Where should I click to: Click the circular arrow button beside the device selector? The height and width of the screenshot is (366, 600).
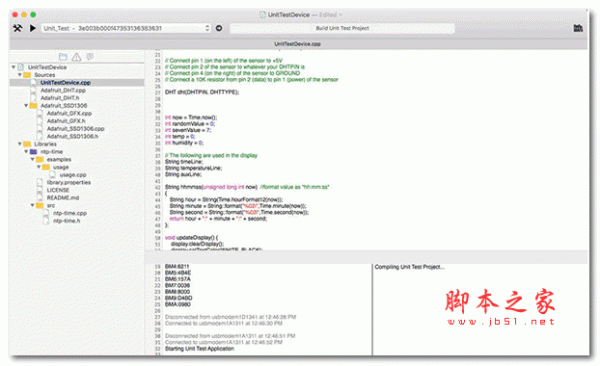coord(219,28)
